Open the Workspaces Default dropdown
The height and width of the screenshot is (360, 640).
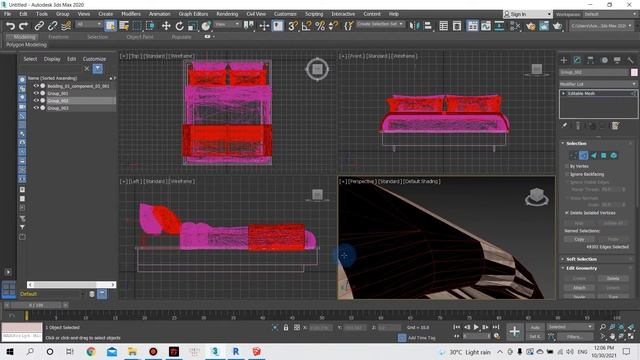coord(610,14)
